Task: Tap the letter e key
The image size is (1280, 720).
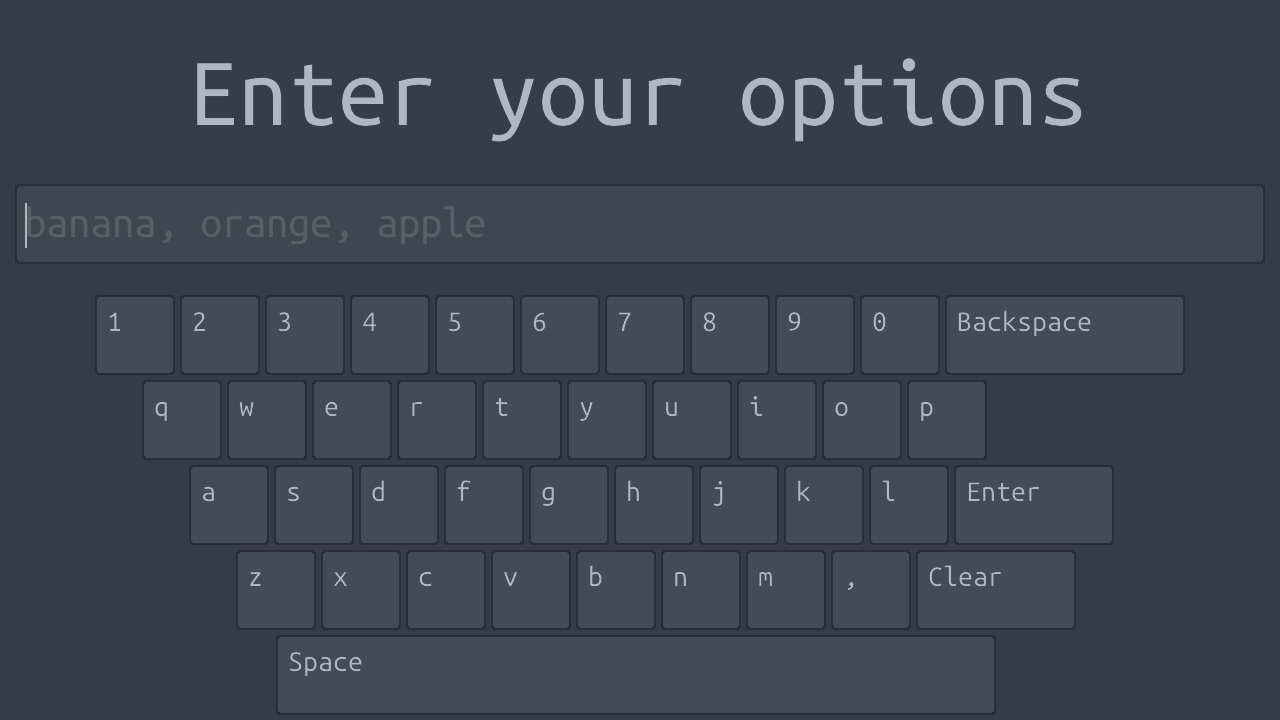Action: 352,420
